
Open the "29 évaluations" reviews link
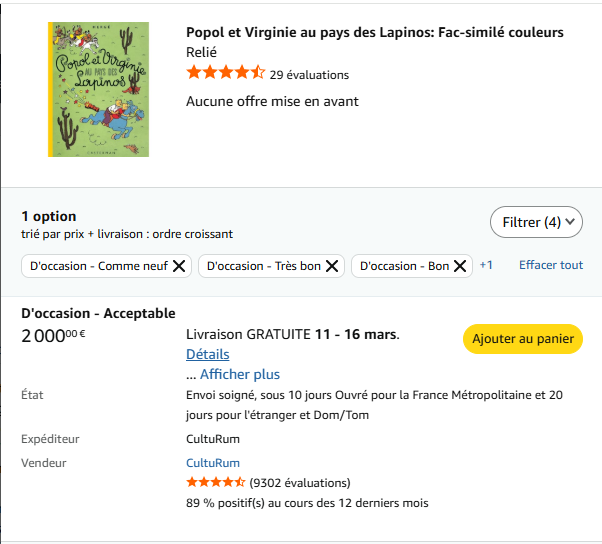[309, 74]
